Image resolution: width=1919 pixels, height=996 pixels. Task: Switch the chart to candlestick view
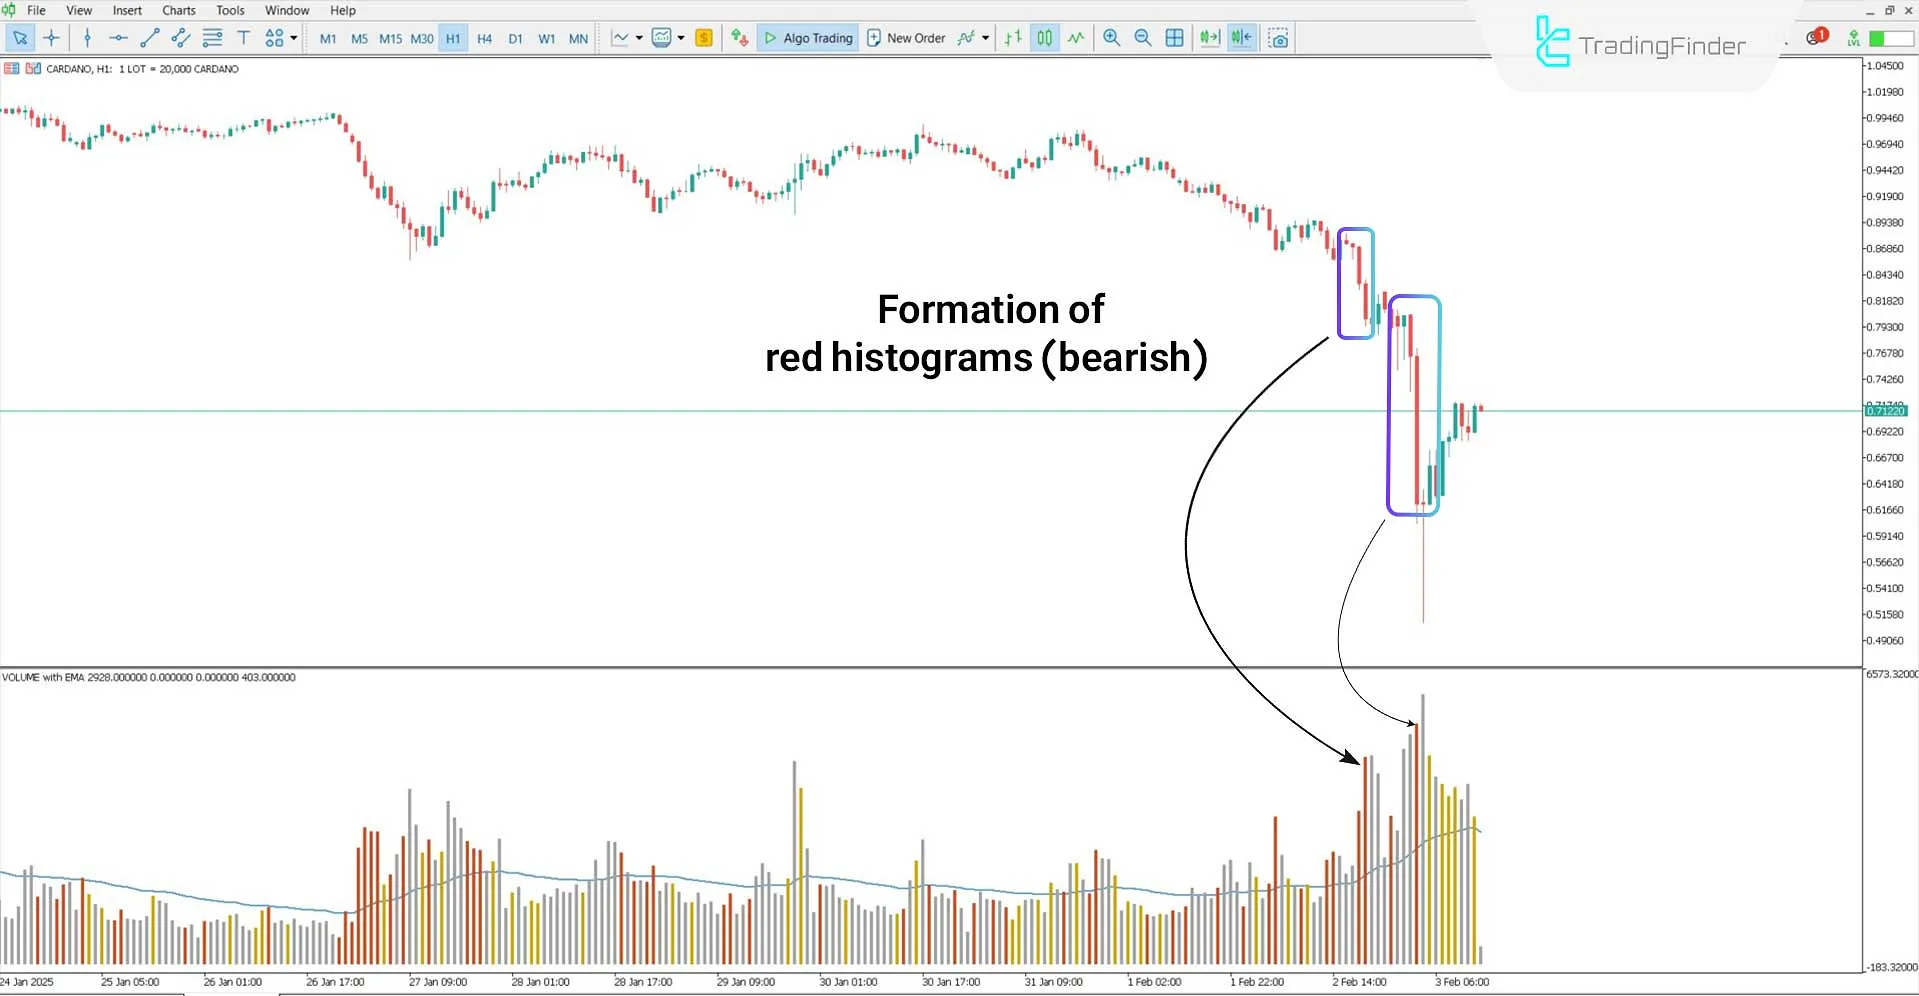pyautogui.click(x=1044, y=38)
